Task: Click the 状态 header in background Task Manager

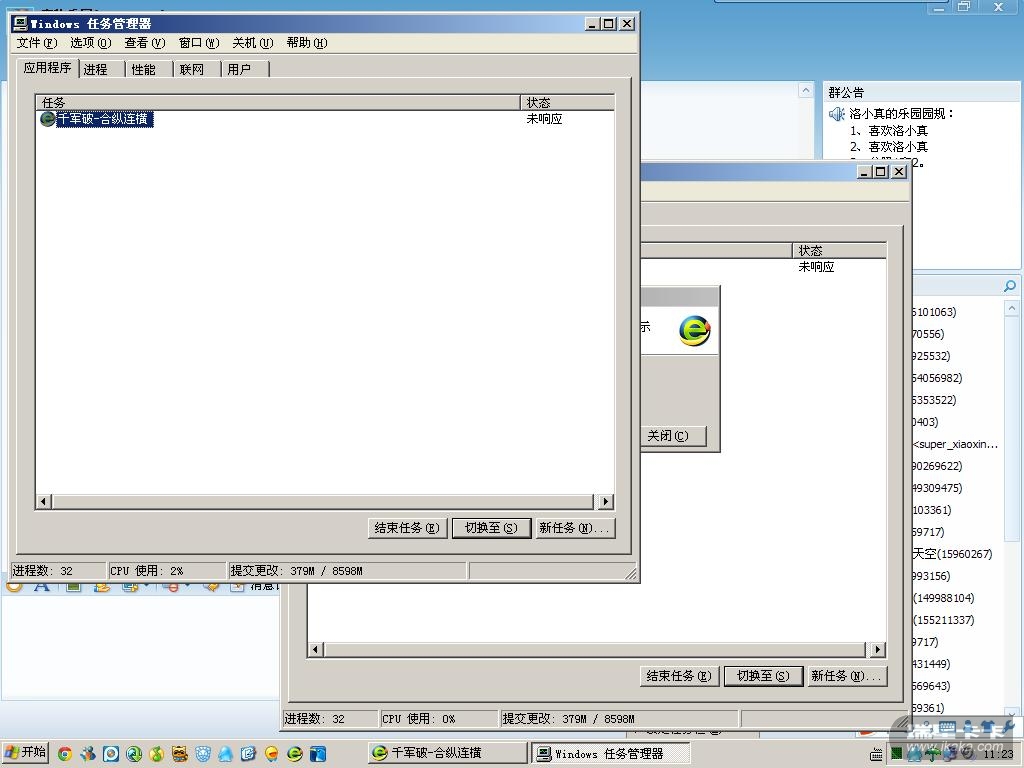Action: pos(839,251)
